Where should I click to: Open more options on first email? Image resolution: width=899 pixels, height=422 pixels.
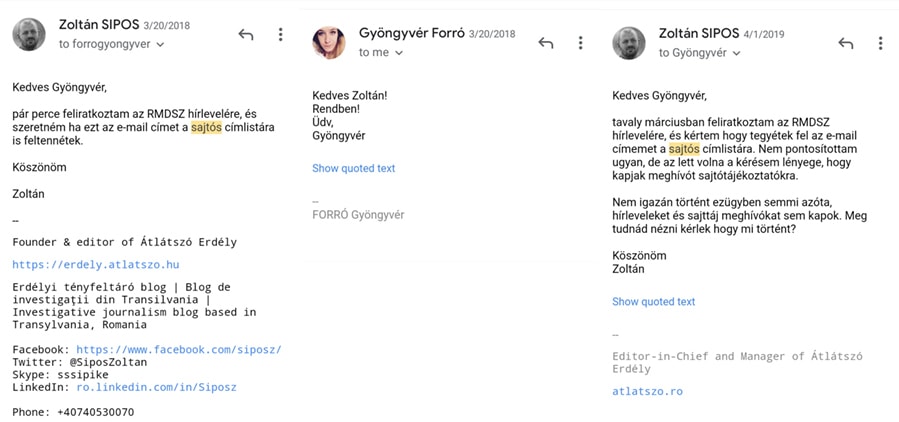click(280, 34)
